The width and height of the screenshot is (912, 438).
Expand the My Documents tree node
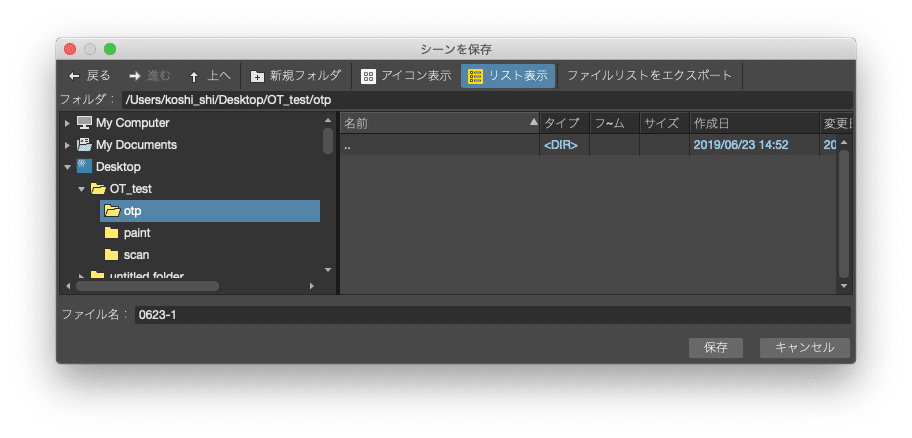[67, 145]
